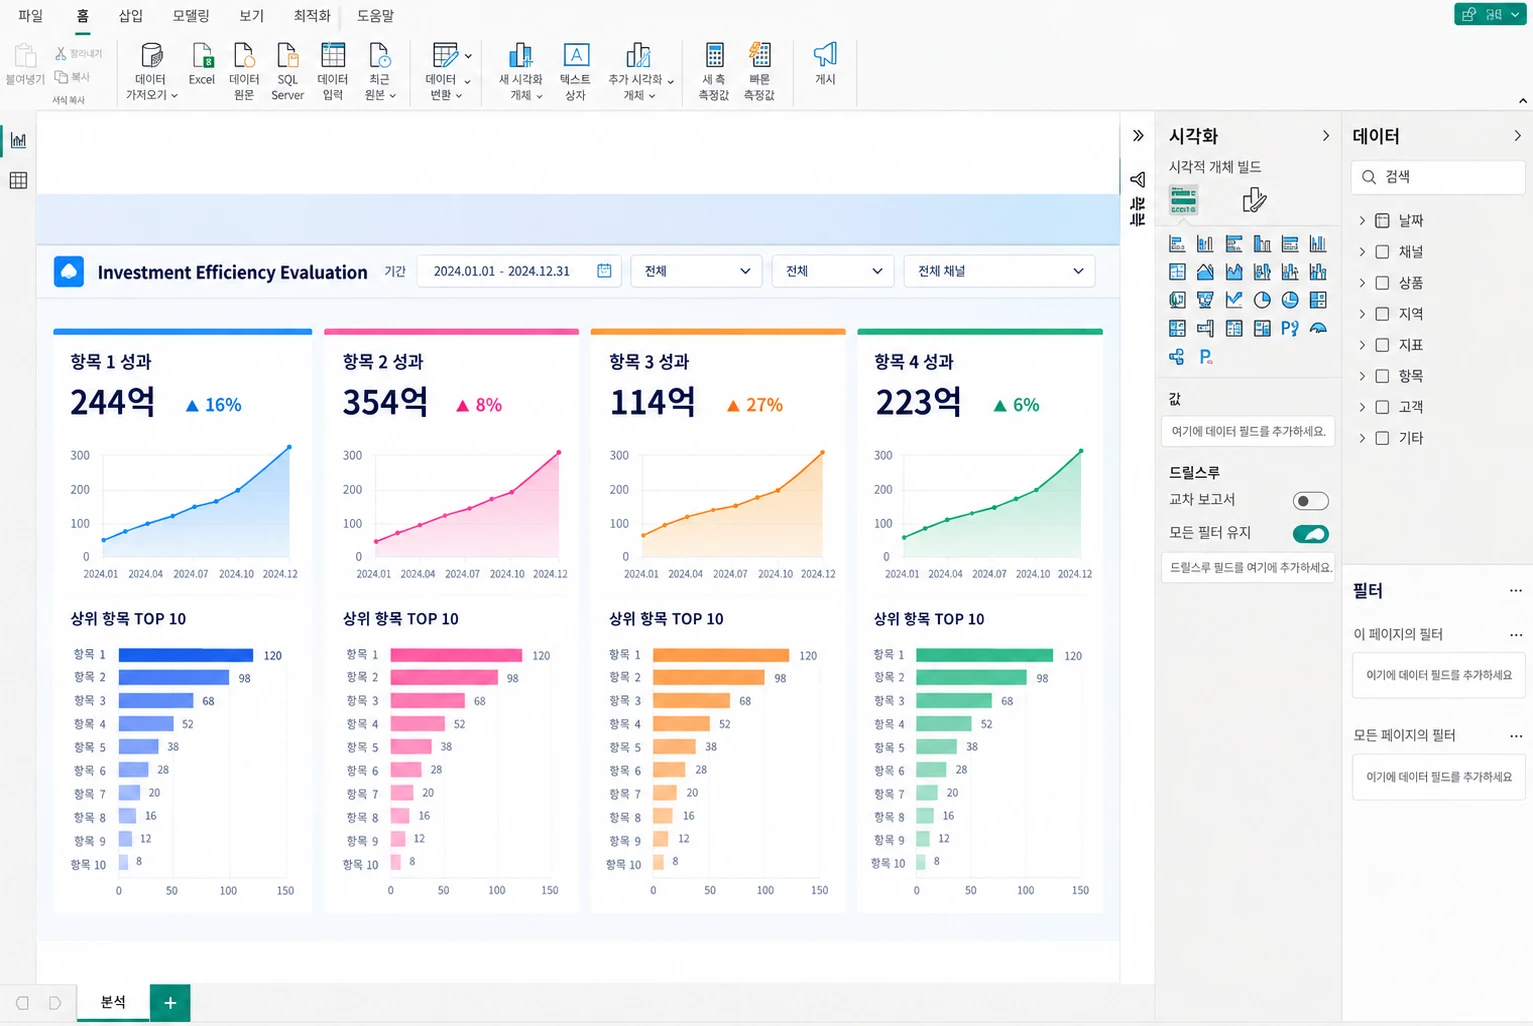Screen dimensions: 1533x1026
Task: Add a new page with plus button
Action: [x=170, y=1002]
